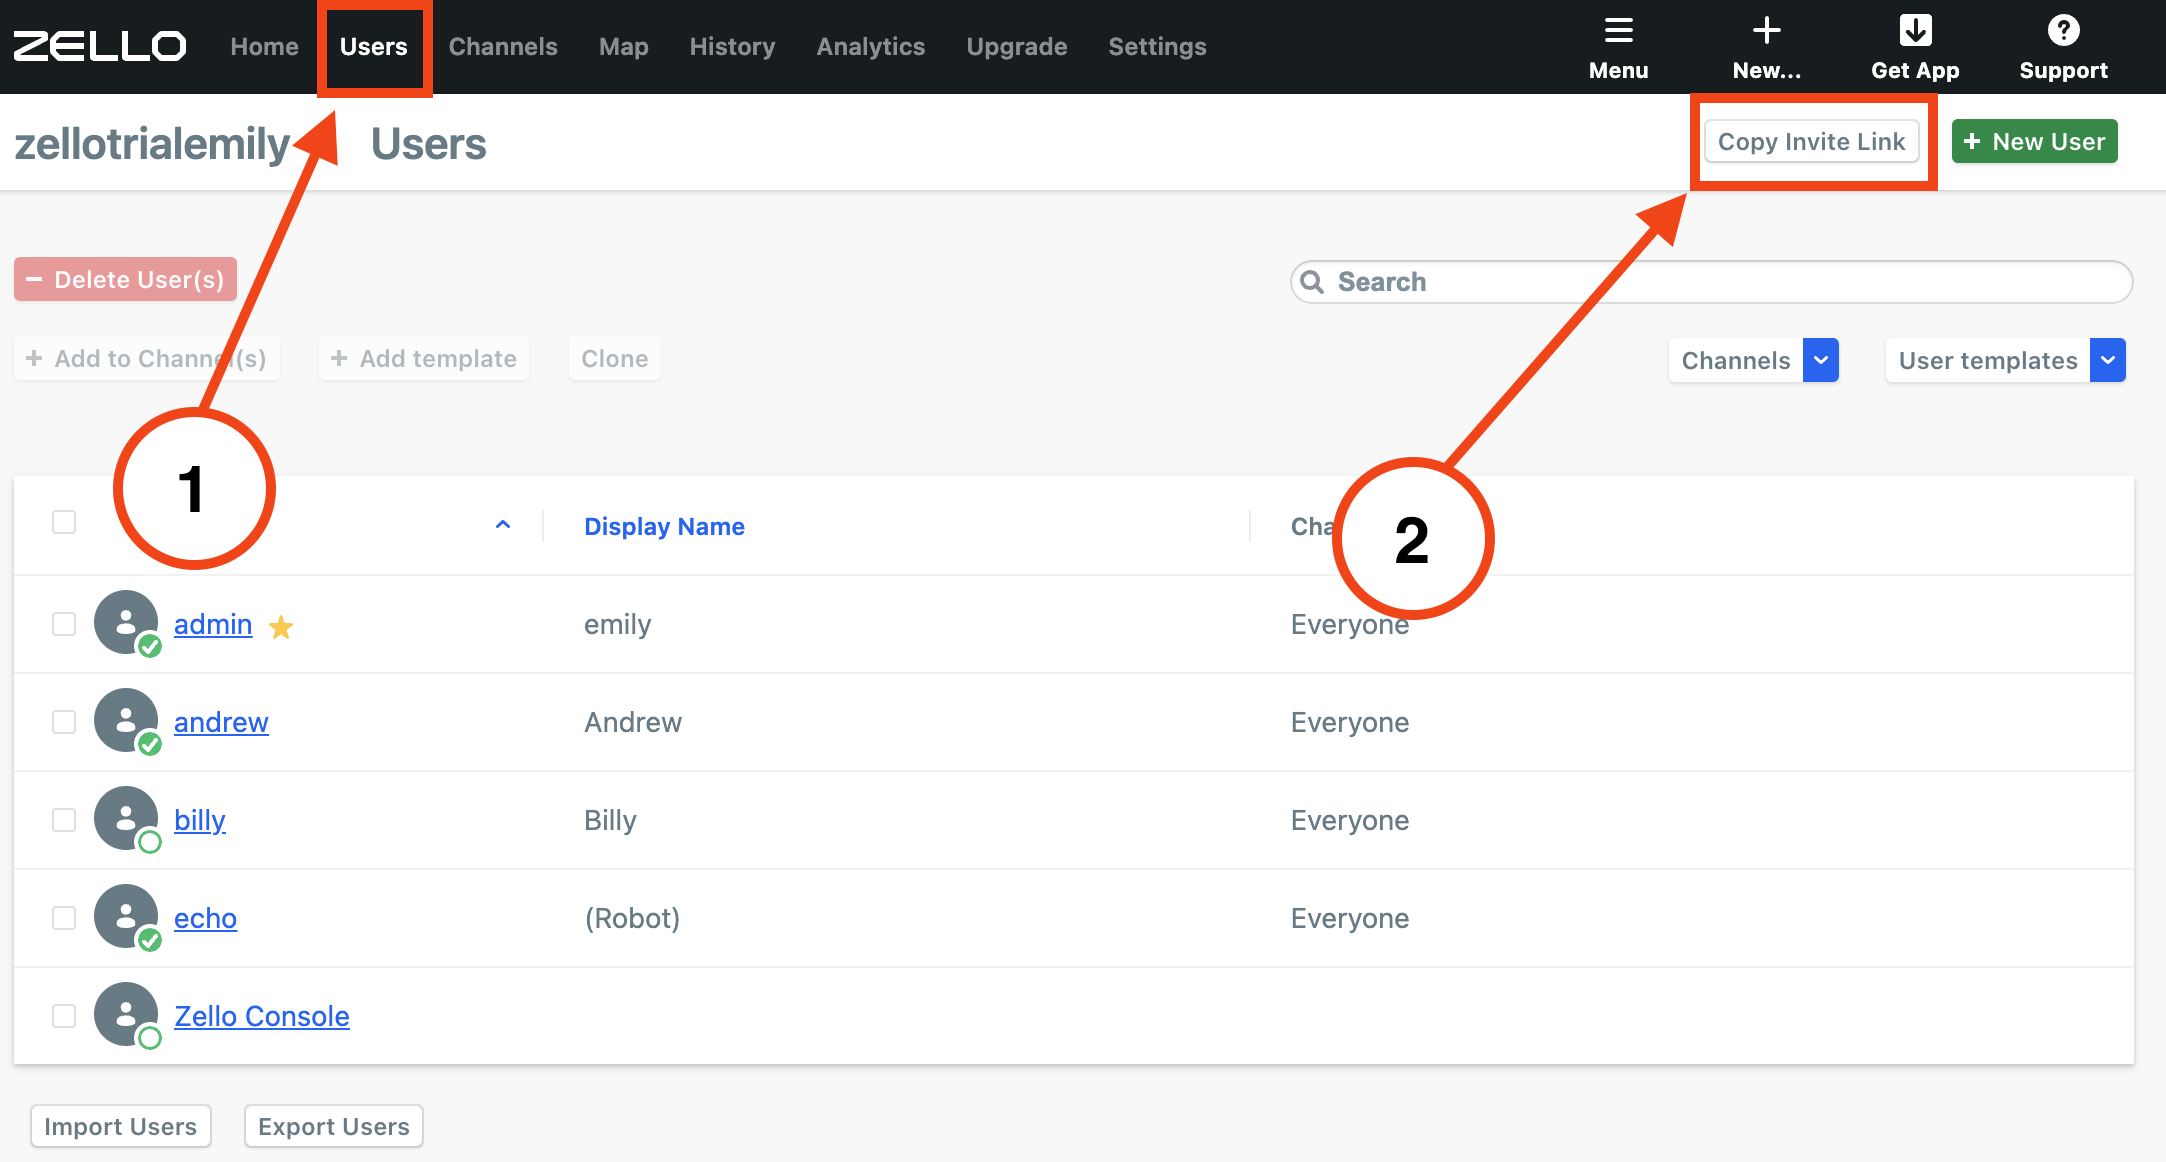Click 'Everyone' in andrew's row
Screen dimensions: 2166x1162
click(1350, 722)
